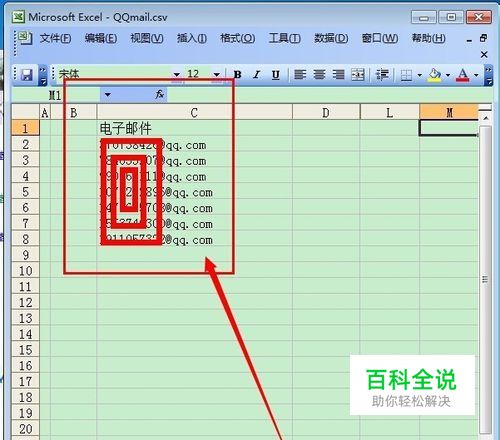Open the font size dropdown
This screenshot has height=440, width=500.
[216, 74]
